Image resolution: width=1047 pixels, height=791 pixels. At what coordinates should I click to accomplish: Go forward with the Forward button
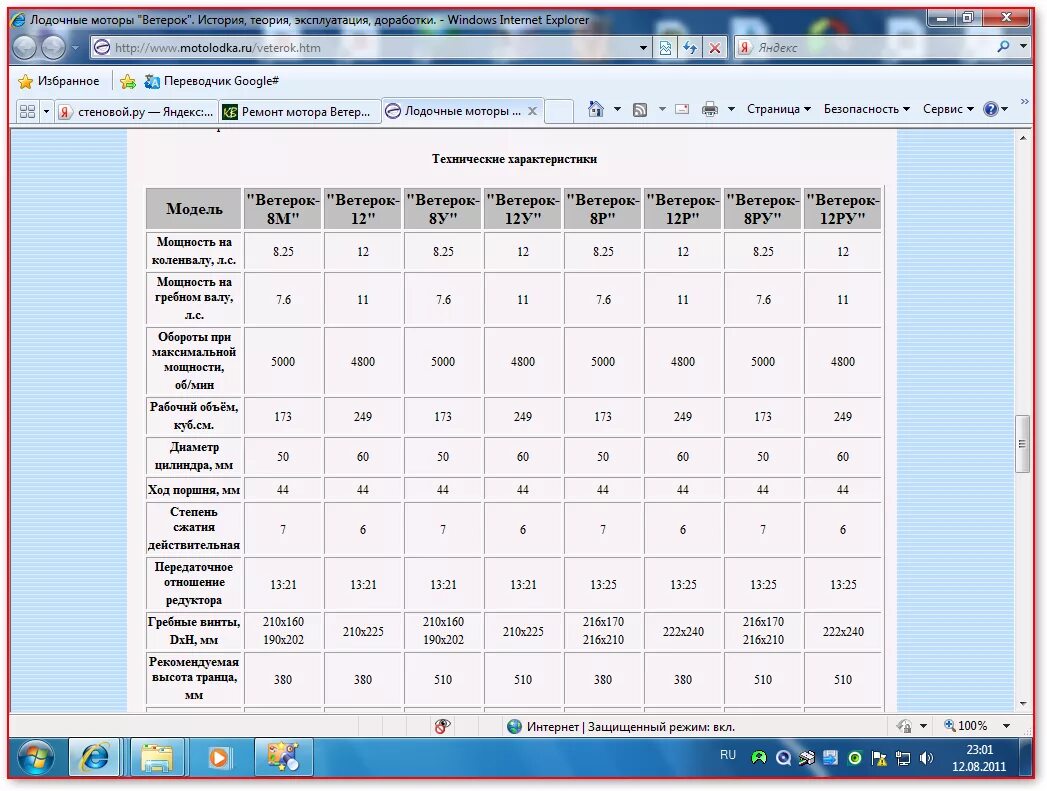[53, 47]
